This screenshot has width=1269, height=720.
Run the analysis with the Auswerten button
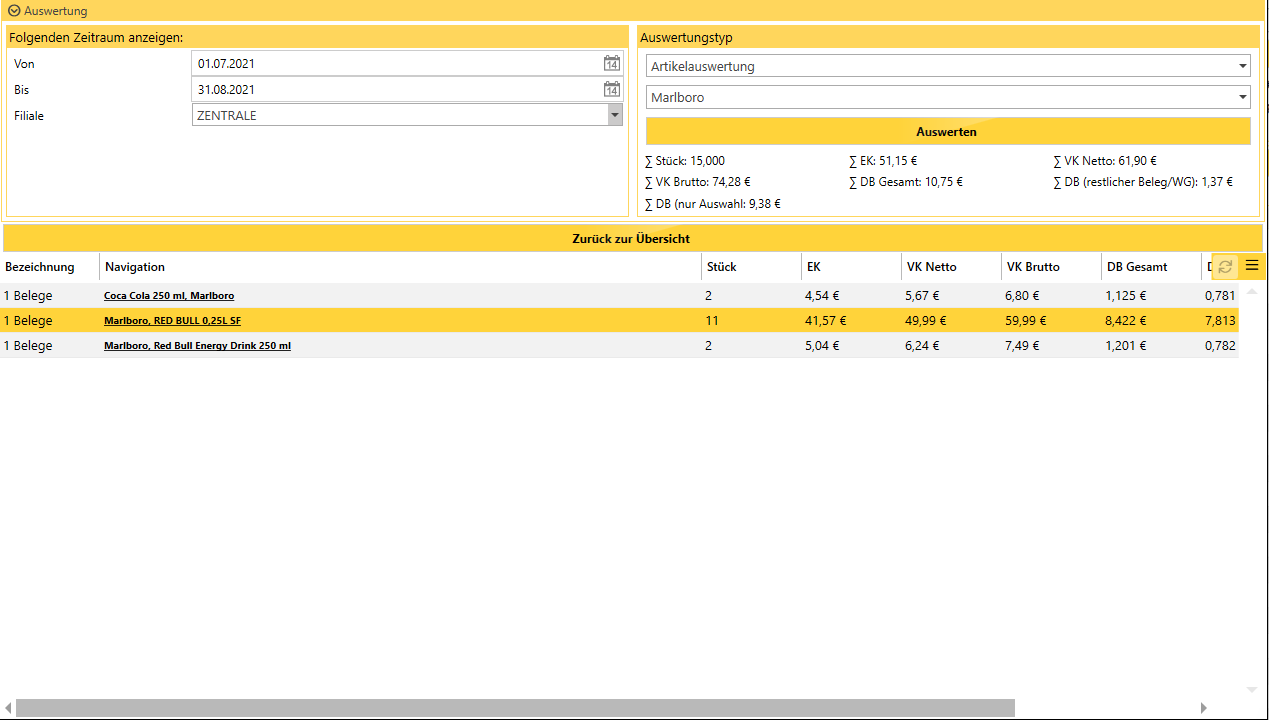tap(948, 132)
